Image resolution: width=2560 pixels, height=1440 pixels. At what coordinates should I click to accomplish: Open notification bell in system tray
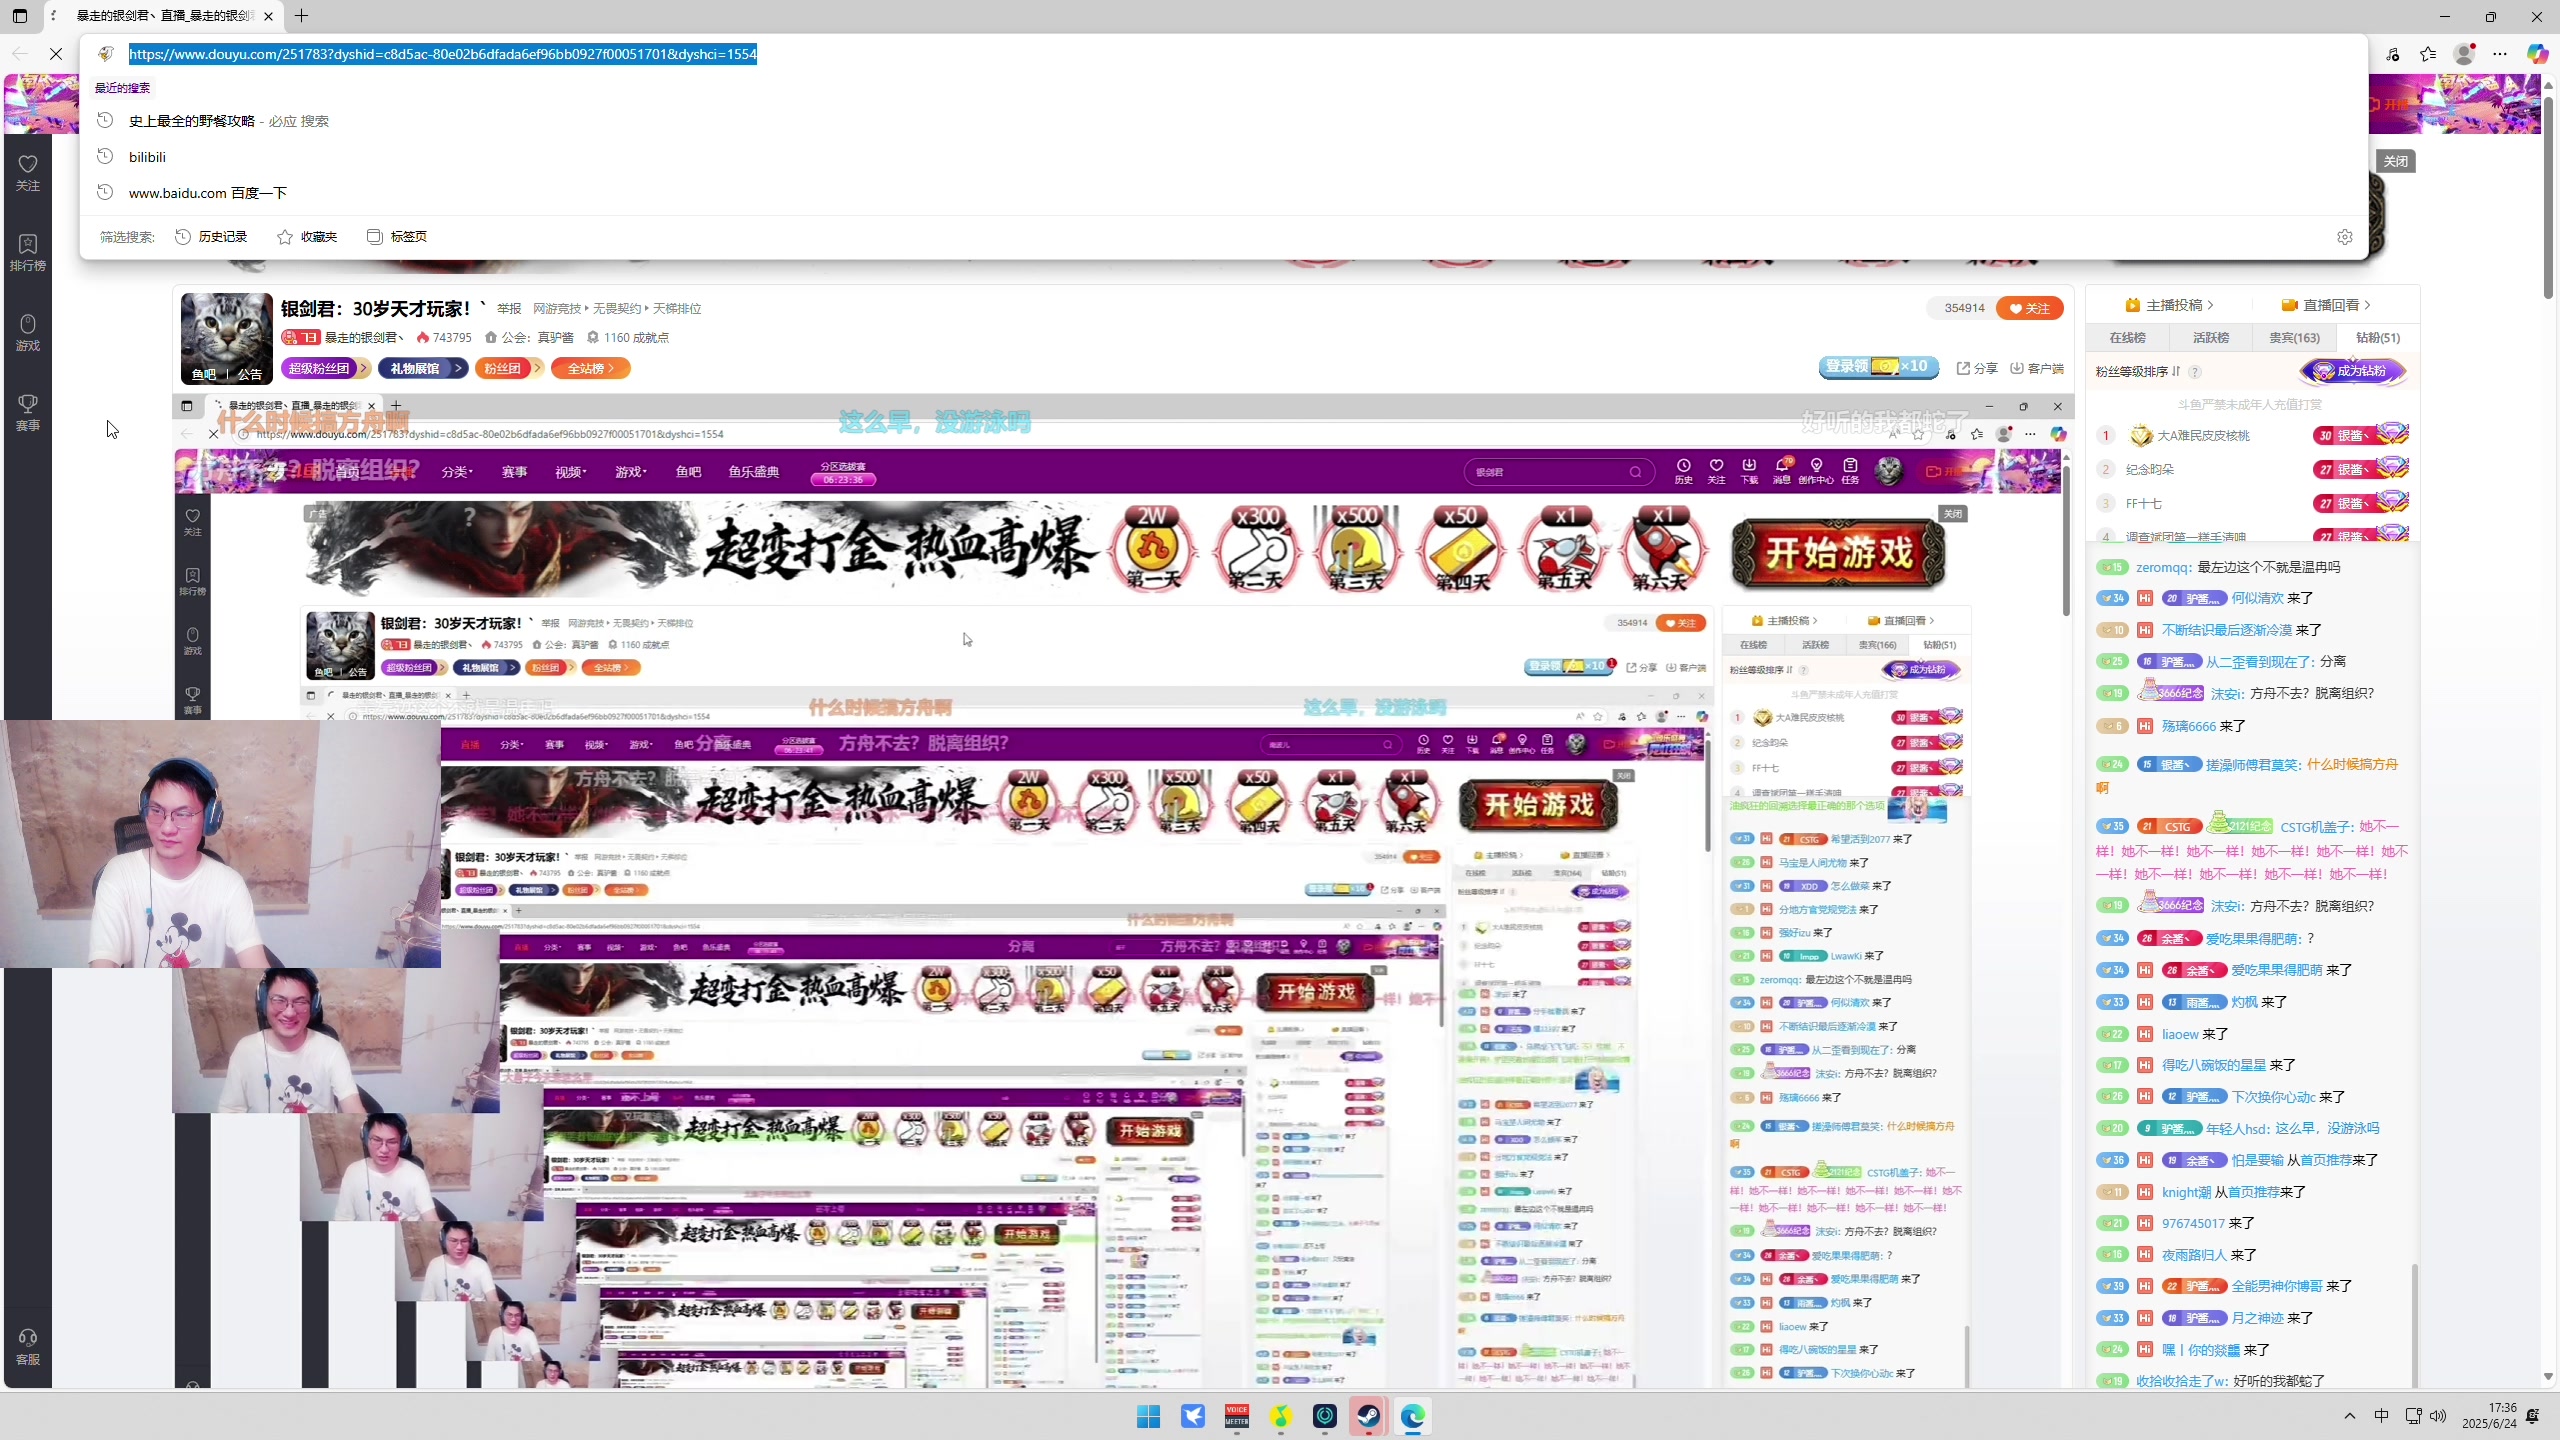click(2533, 1416)
